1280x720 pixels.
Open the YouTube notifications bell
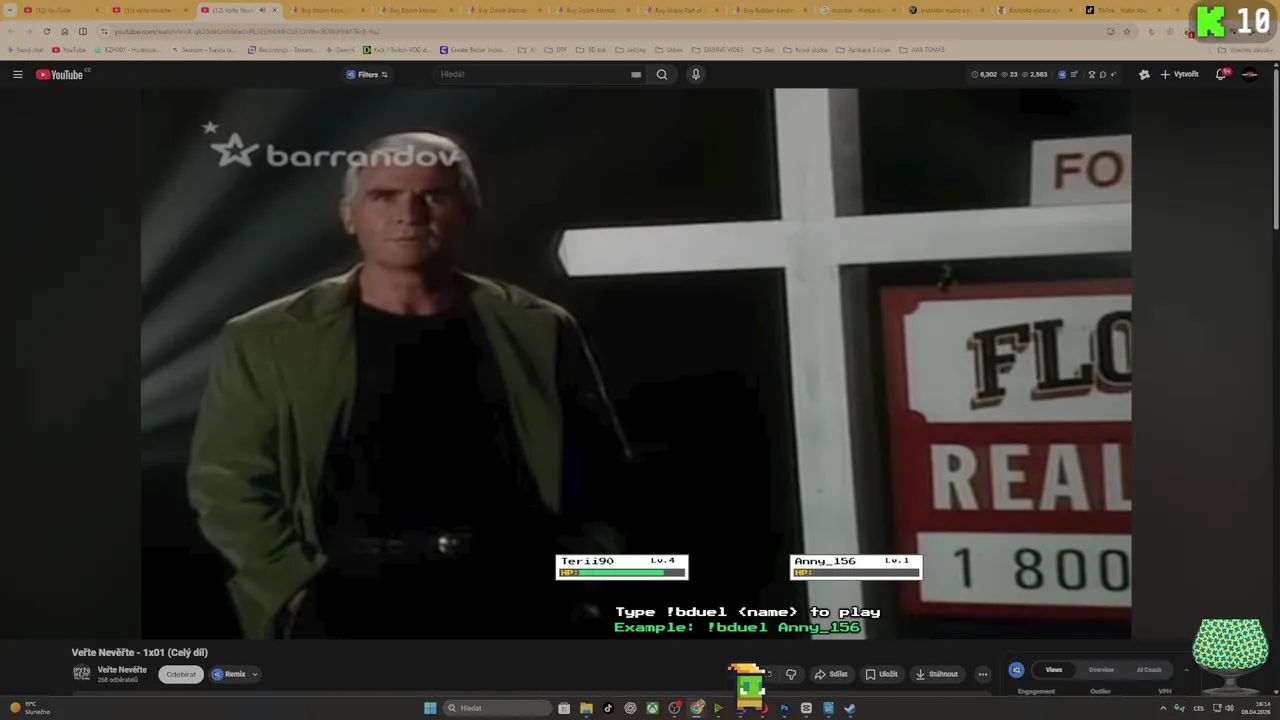coord(1221,74)
